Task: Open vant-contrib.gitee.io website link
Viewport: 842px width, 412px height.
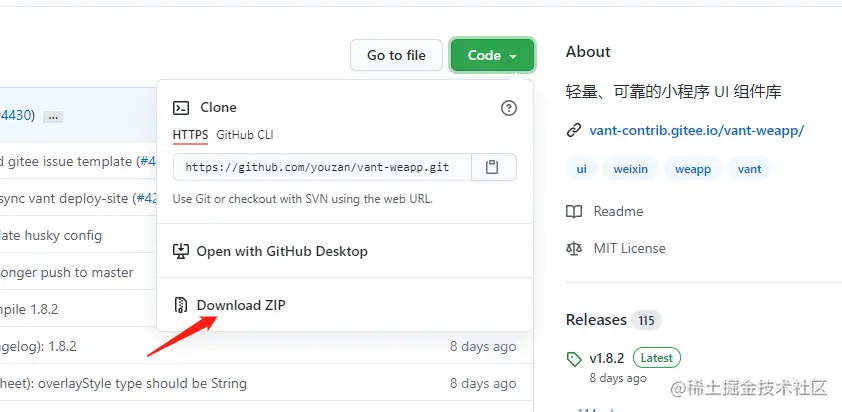Action: coord(696,130)
